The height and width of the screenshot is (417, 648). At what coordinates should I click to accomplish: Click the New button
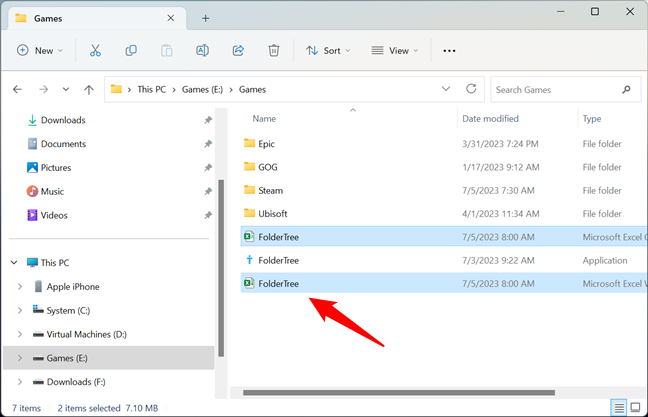click(40, 50)
